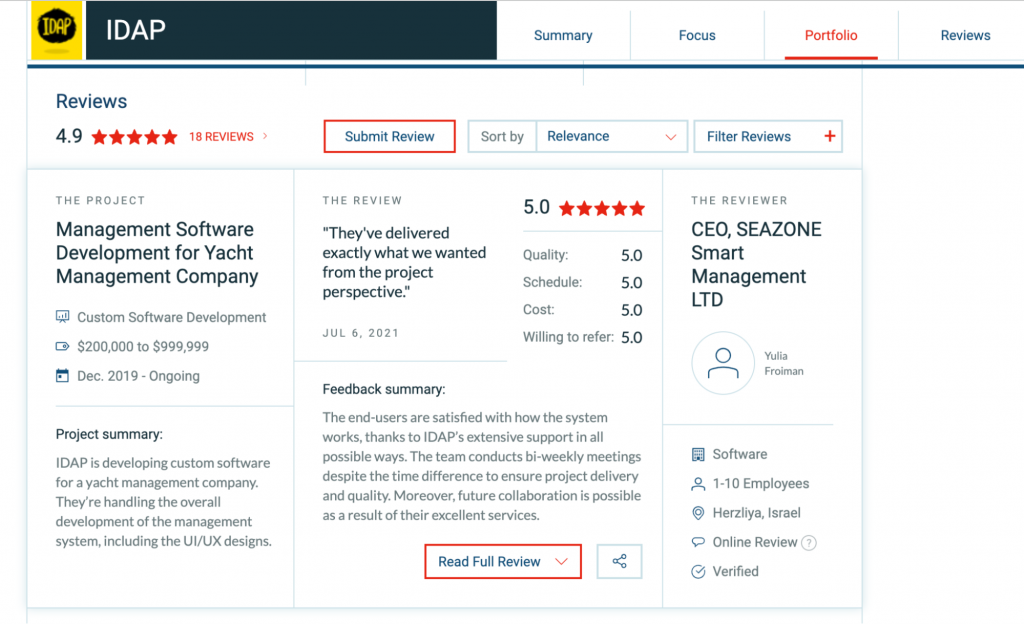Open the 18 REVIEWS link
This screenshot has height=624, width=1024.
(x=221, y=136)
